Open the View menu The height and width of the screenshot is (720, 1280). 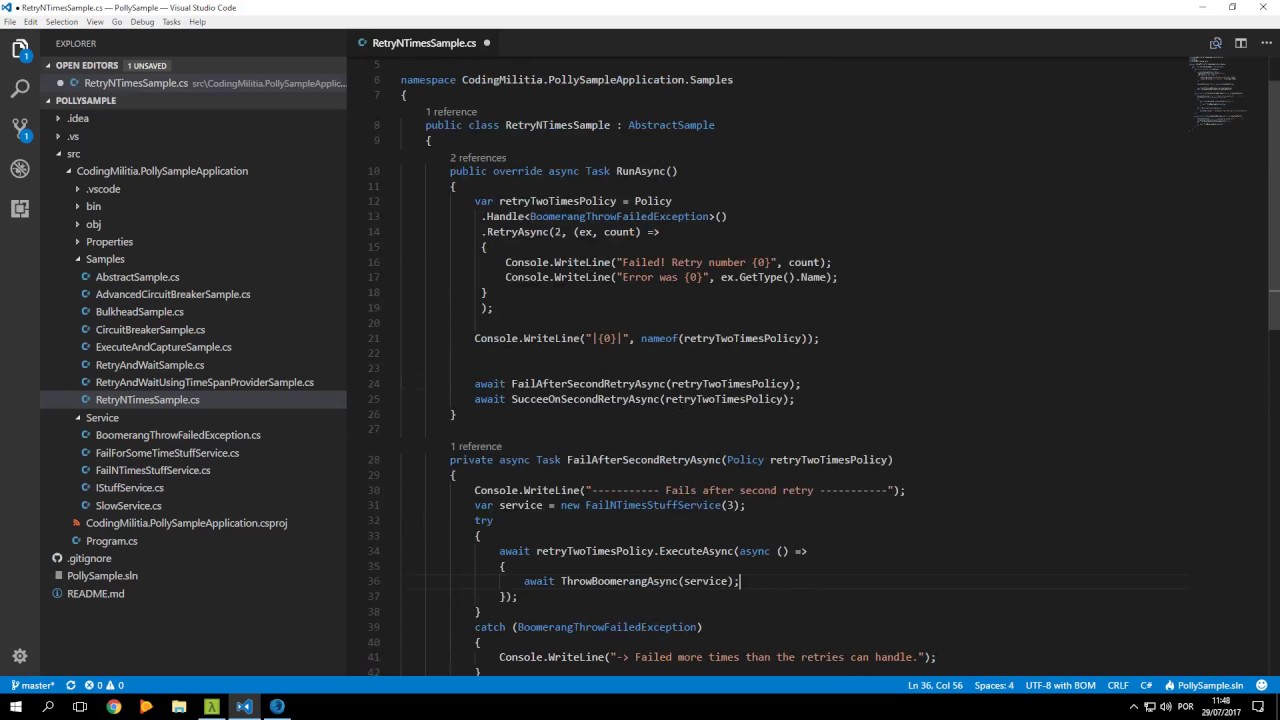(x=95, y=22)
